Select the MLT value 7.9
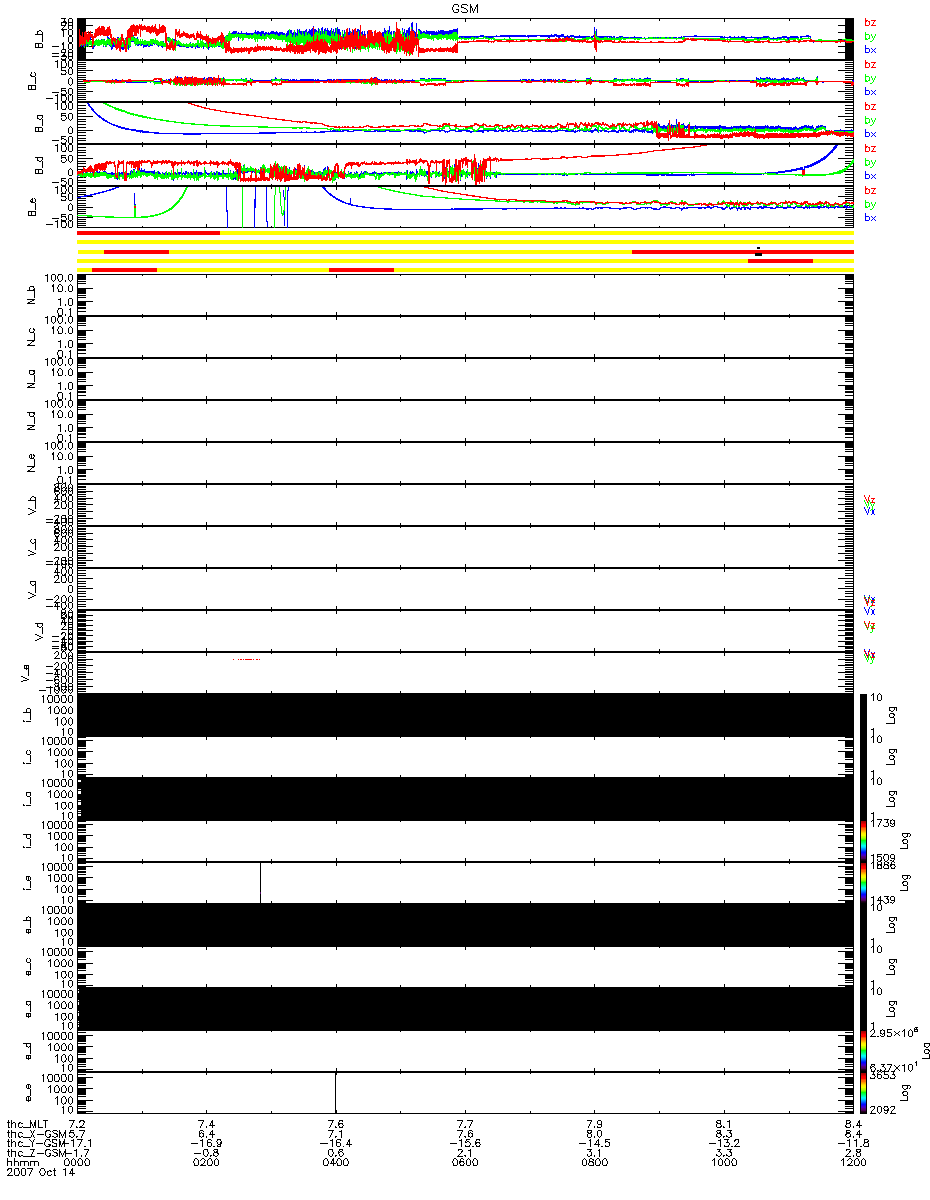This screenshot has width=930, height=1200. (594, 1125)
